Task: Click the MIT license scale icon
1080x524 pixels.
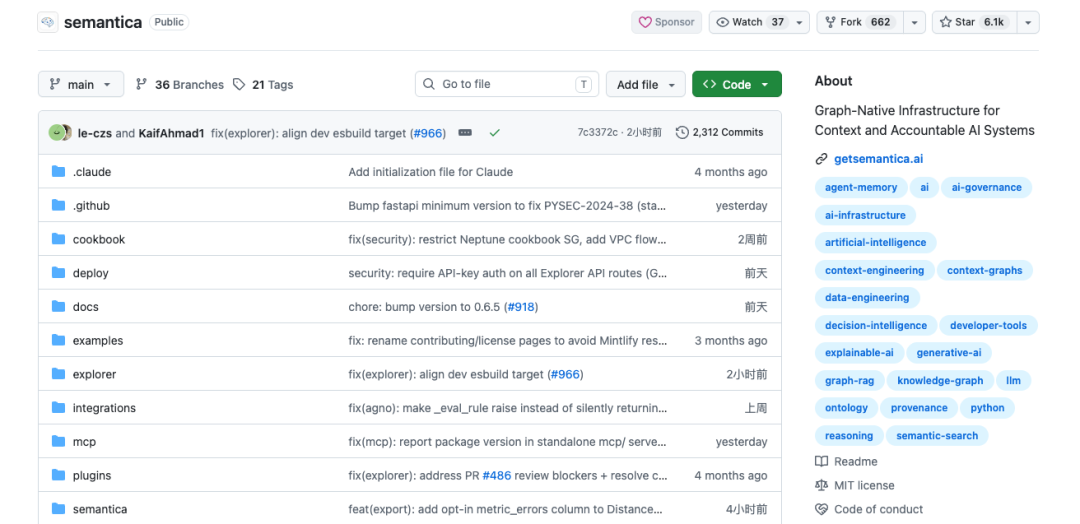Action: (821, 485)
